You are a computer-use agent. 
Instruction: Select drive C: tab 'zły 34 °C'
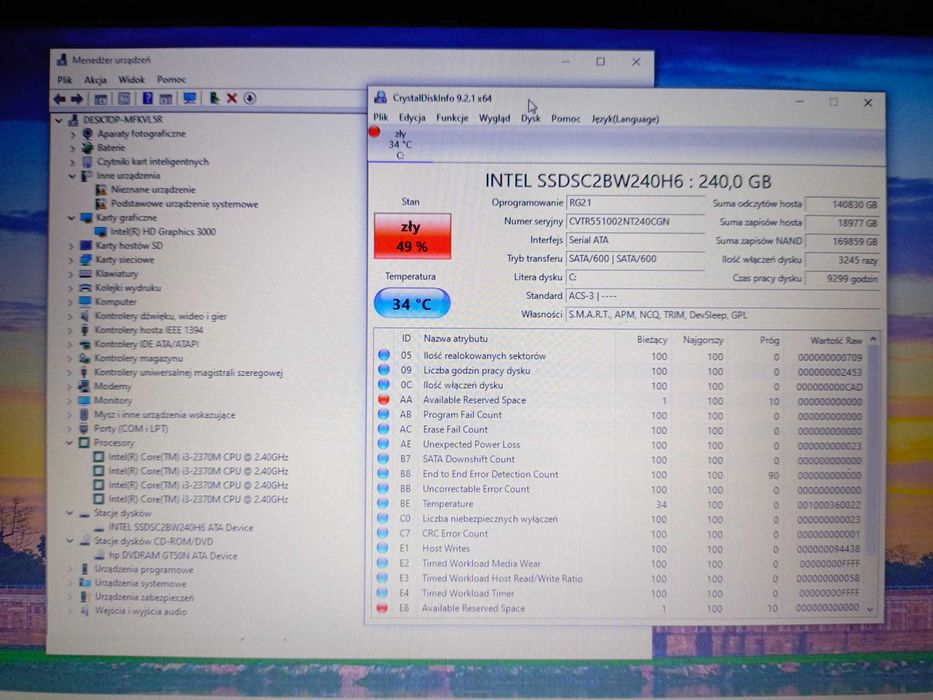pyautogui.click(x=400, y=145)
